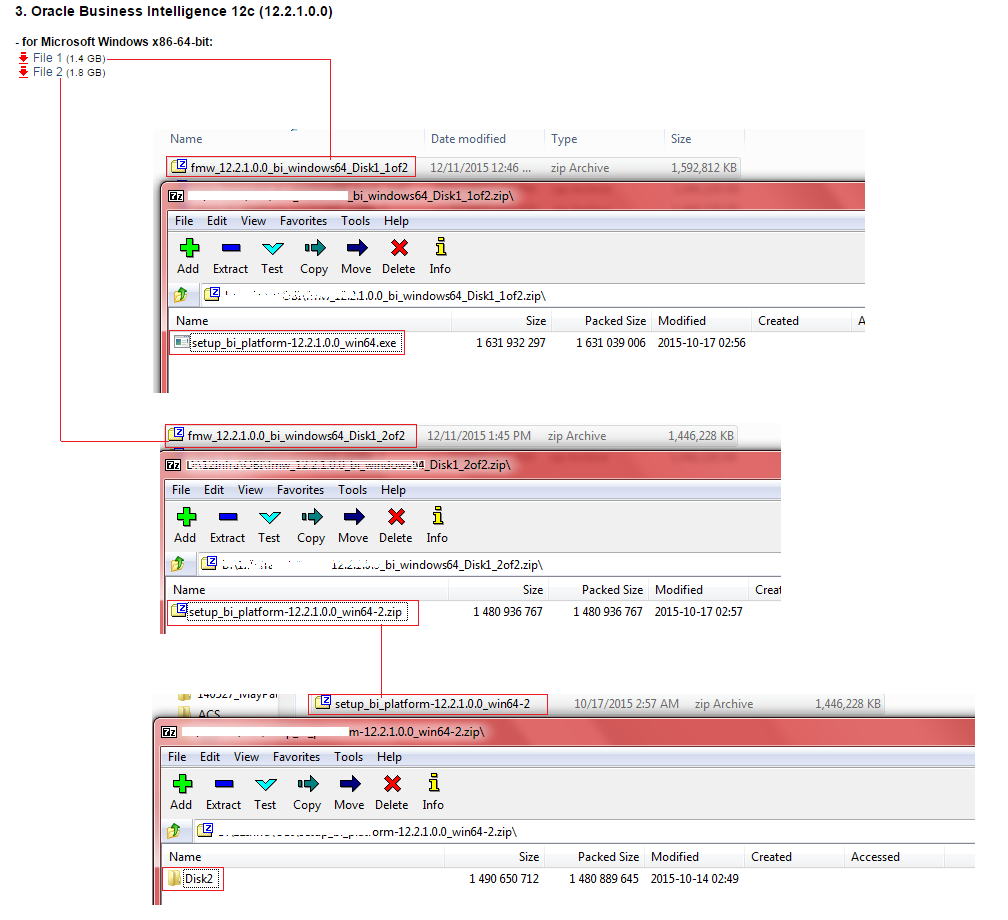1008x920 pixels.
Task: Click address path field in Disk1_2of2 window
Action: click(489, 564)
